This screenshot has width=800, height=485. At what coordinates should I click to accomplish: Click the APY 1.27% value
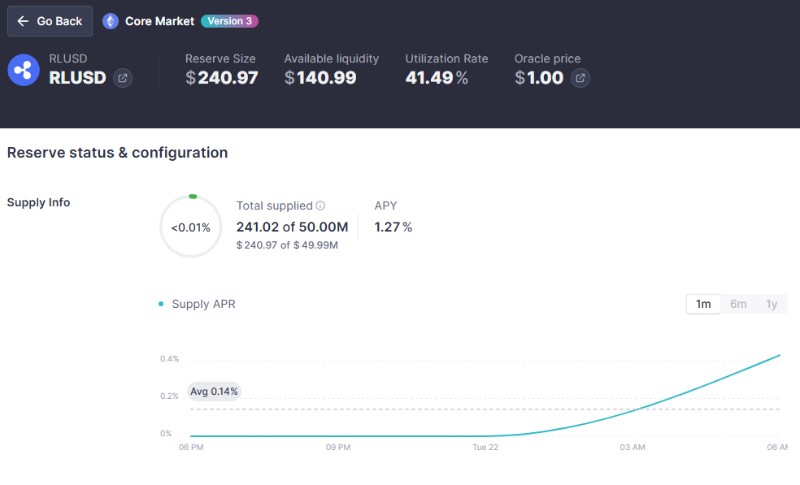(x=393, y=227)
